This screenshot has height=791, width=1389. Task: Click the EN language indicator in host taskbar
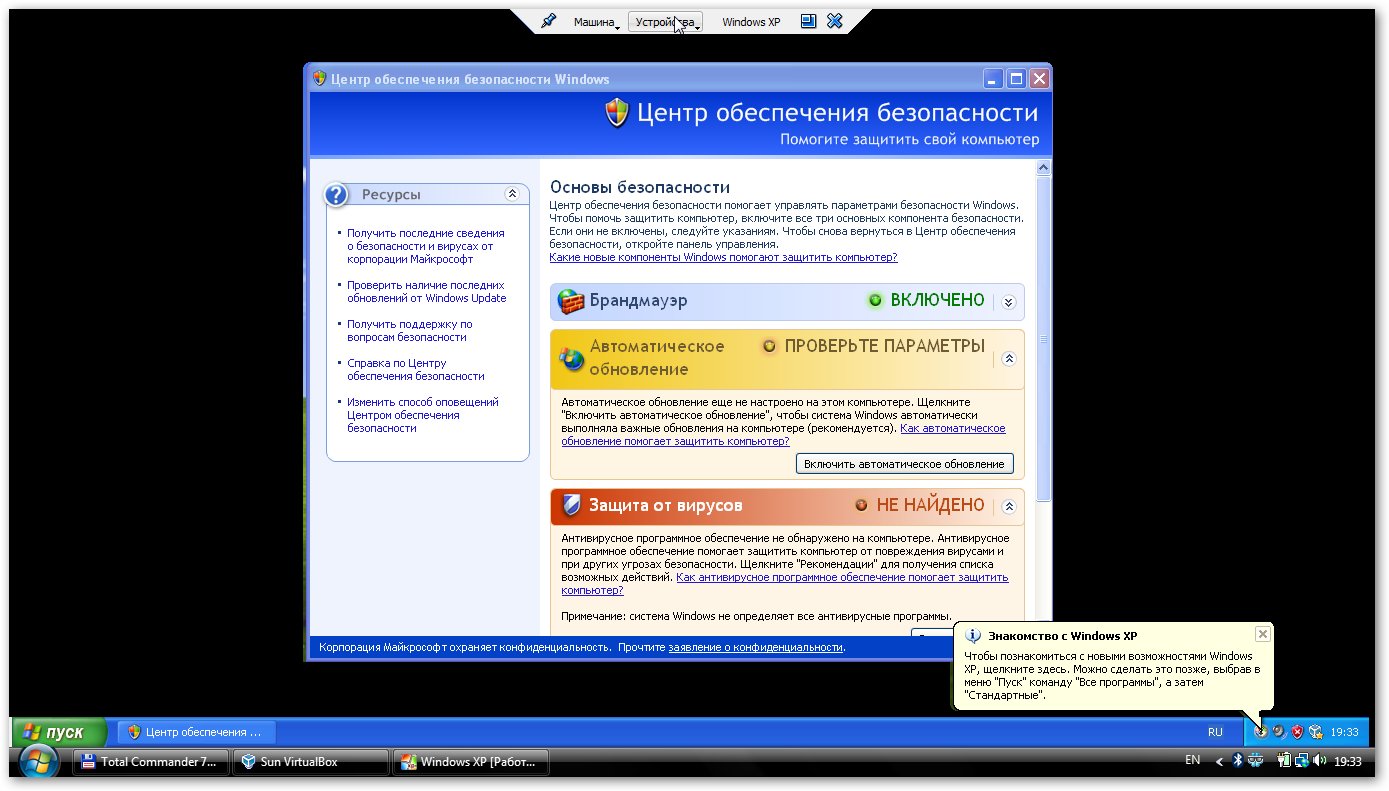coord(1192,761)
